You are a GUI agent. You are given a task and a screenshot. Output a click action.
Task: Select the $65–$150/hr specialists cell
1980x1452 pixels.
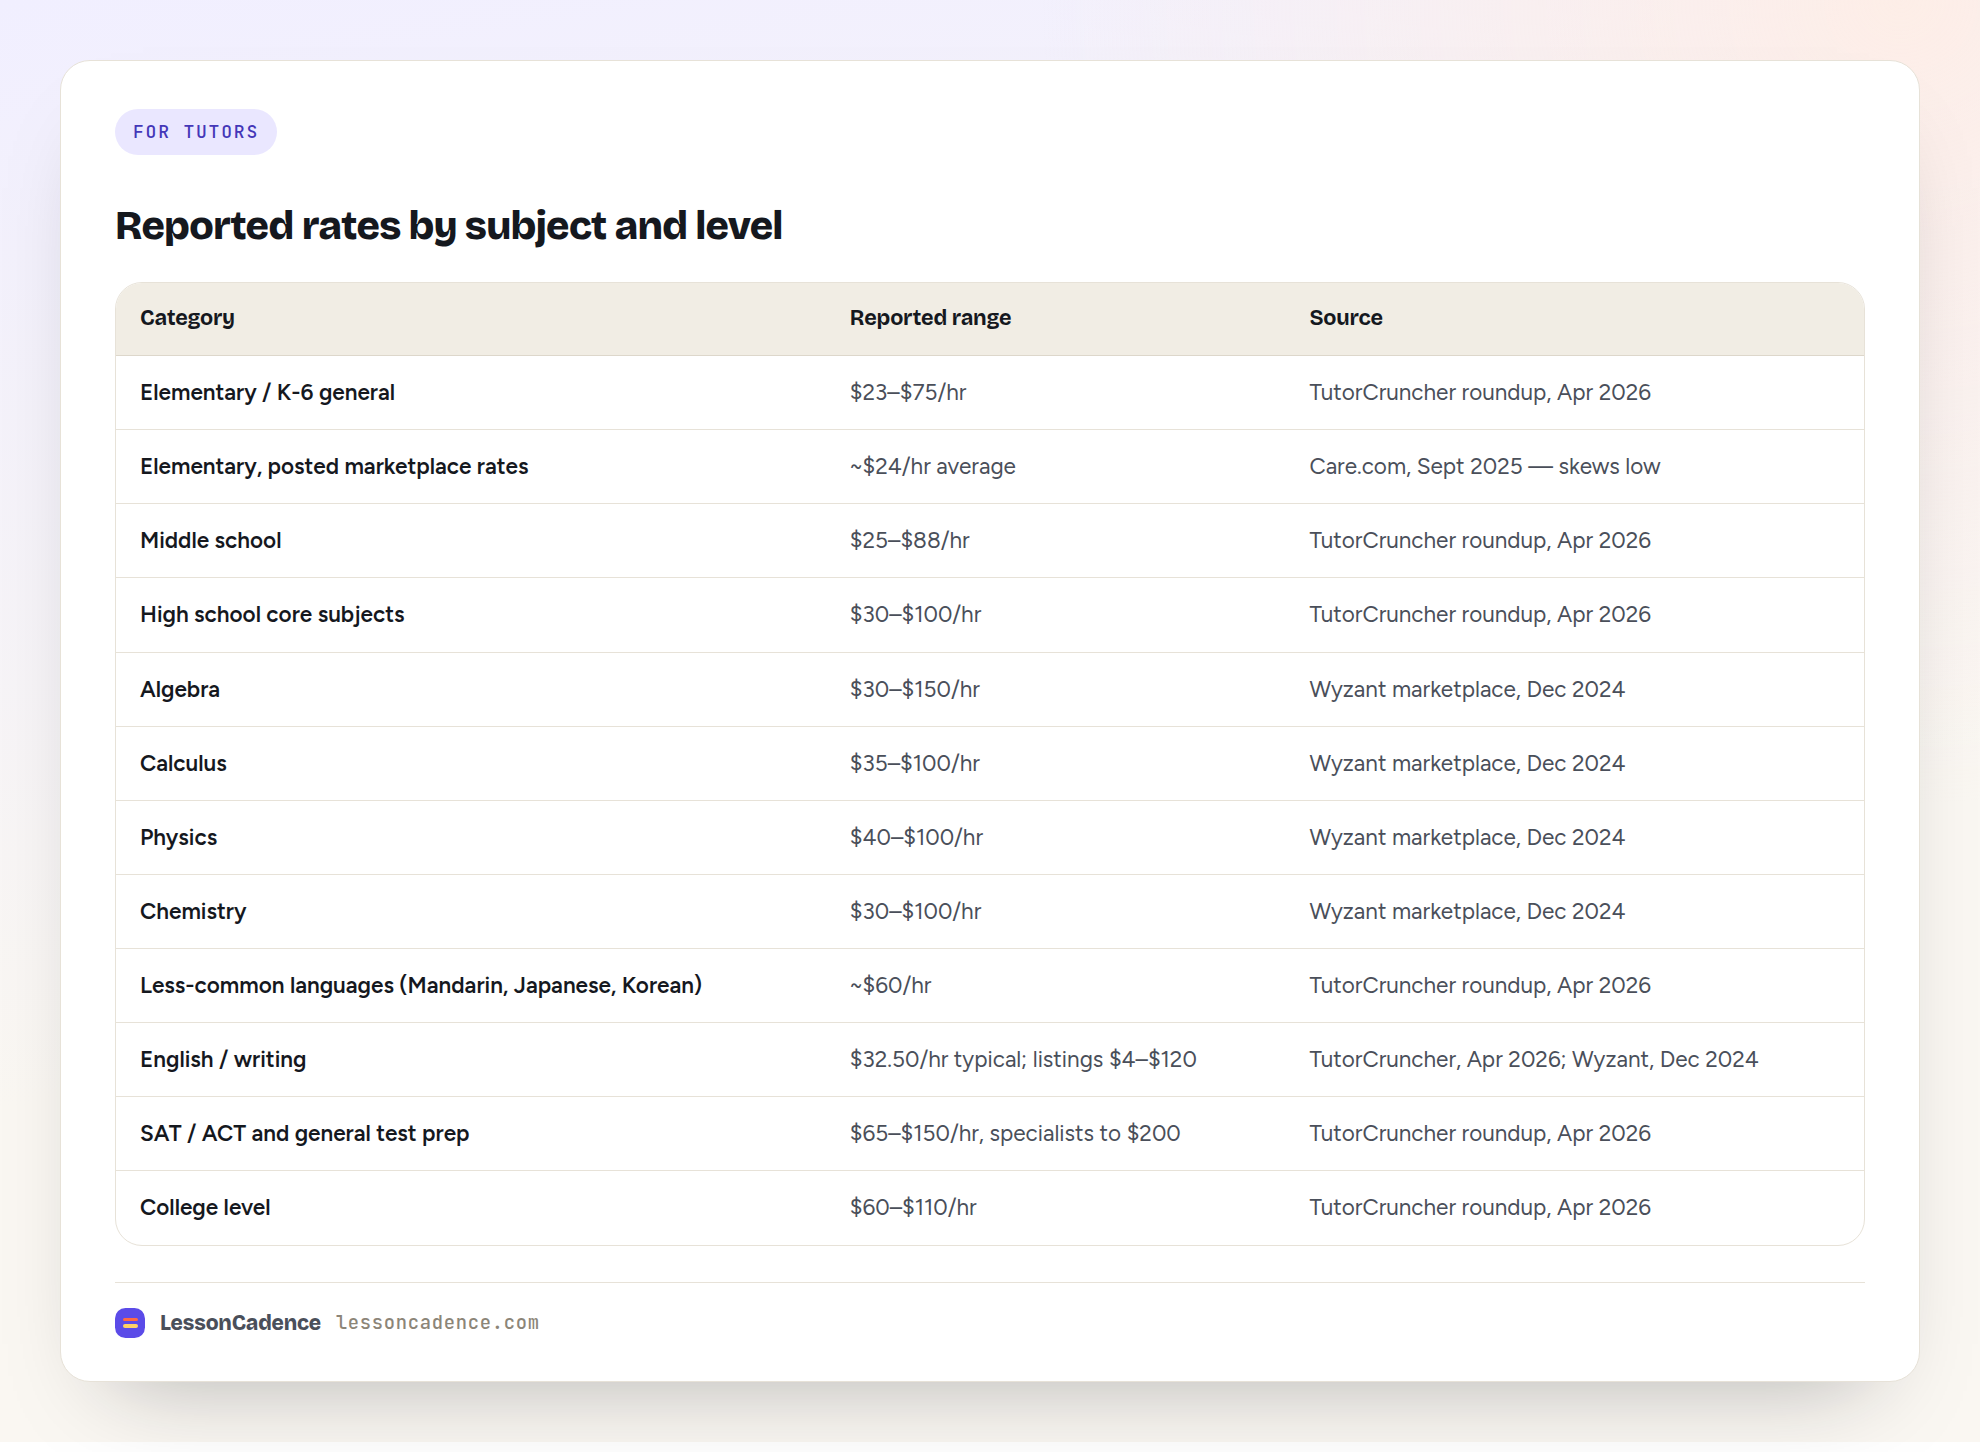(1015, 1133)
